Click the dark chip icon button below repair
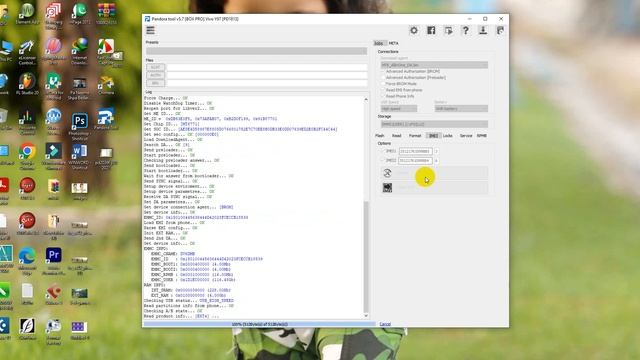 pyautogui.click(x=387, y=187)
